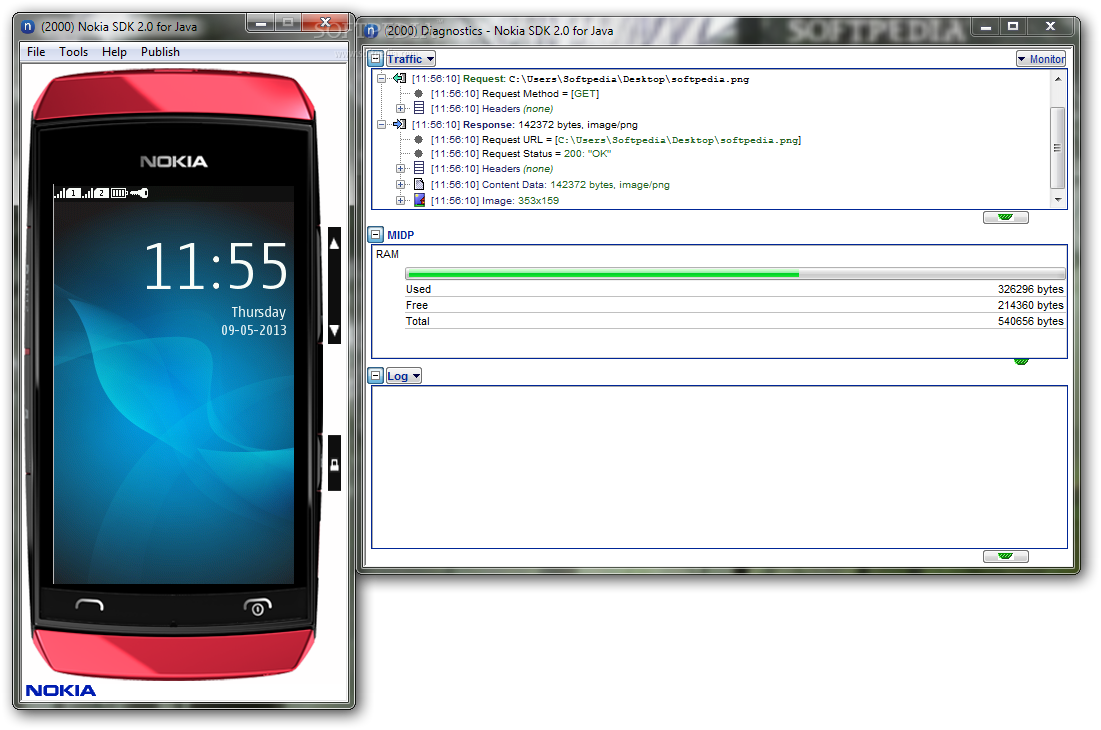
Task: Maximize the Diagnostics window
Action: pyautogui.click(x=1013, y=27)
